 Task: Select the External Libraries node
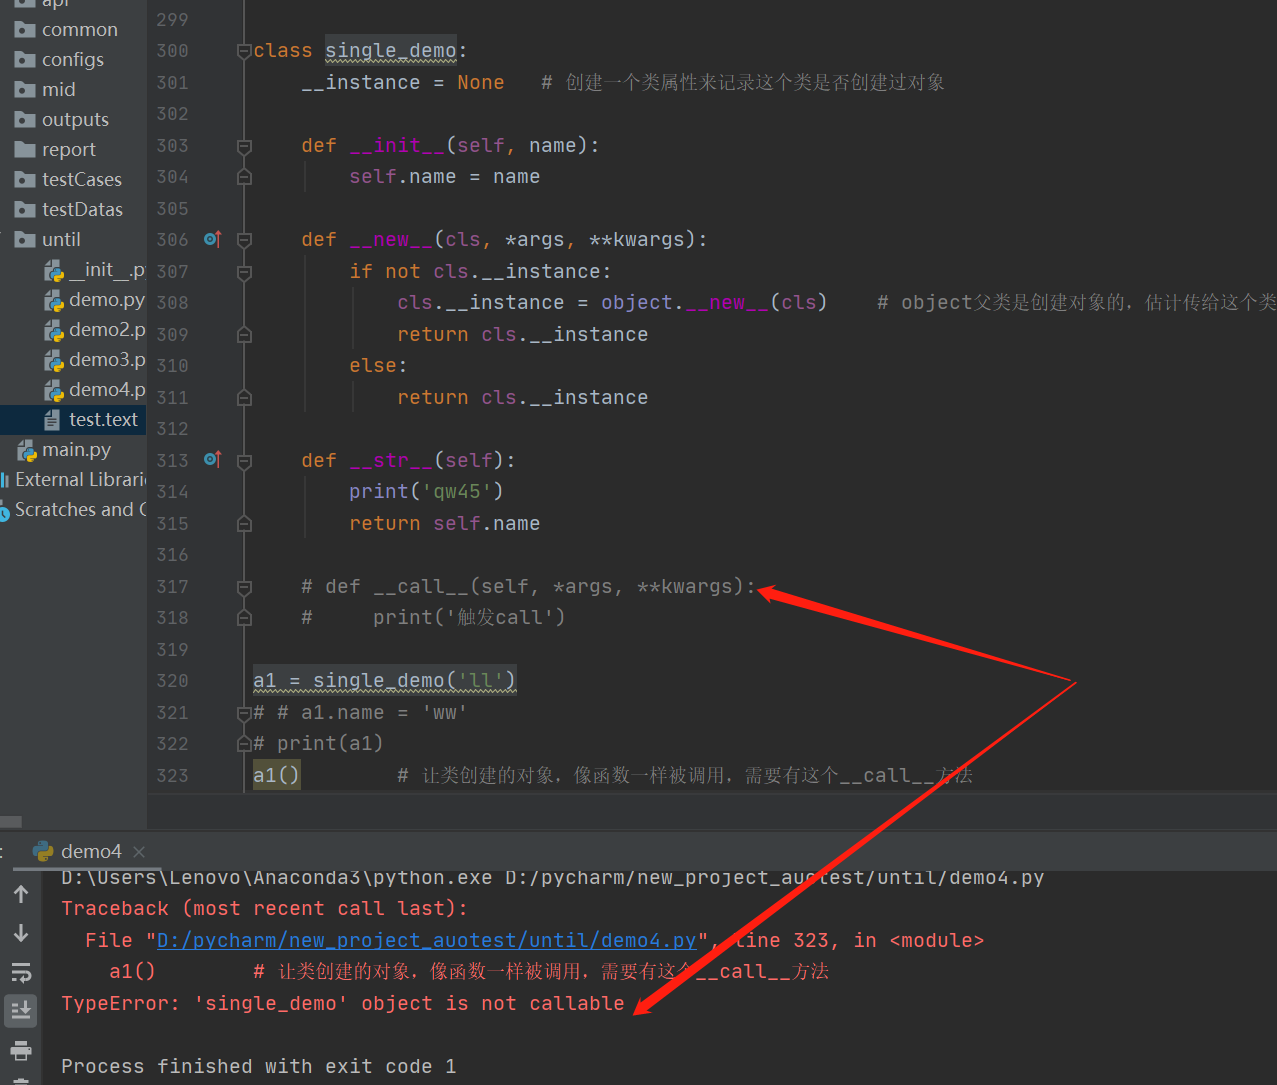tap(80, 480)
